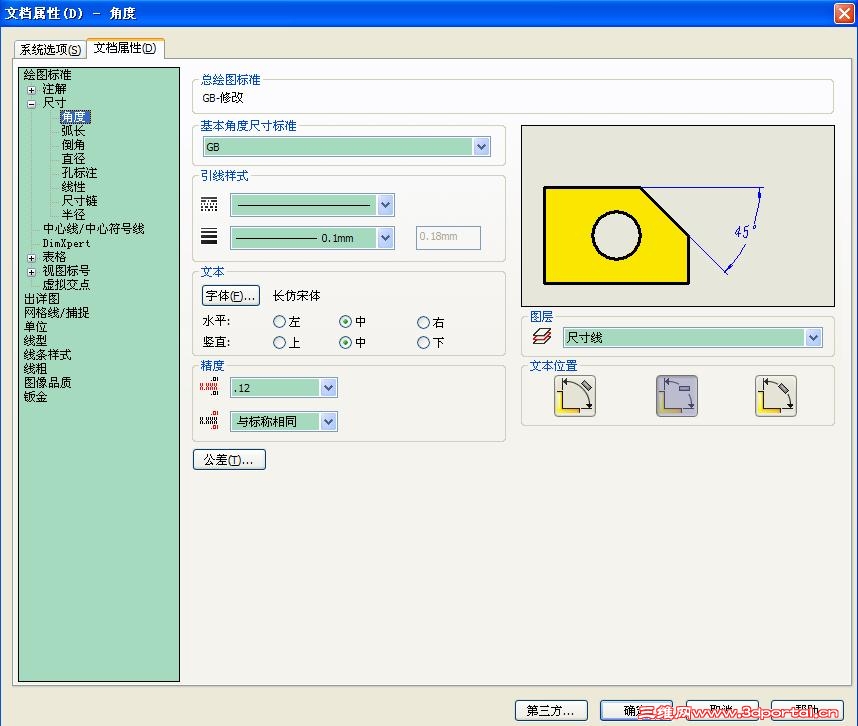Select 孔标注 in the tree
This screenshot has height=726, width=858.
click(79, 173)
